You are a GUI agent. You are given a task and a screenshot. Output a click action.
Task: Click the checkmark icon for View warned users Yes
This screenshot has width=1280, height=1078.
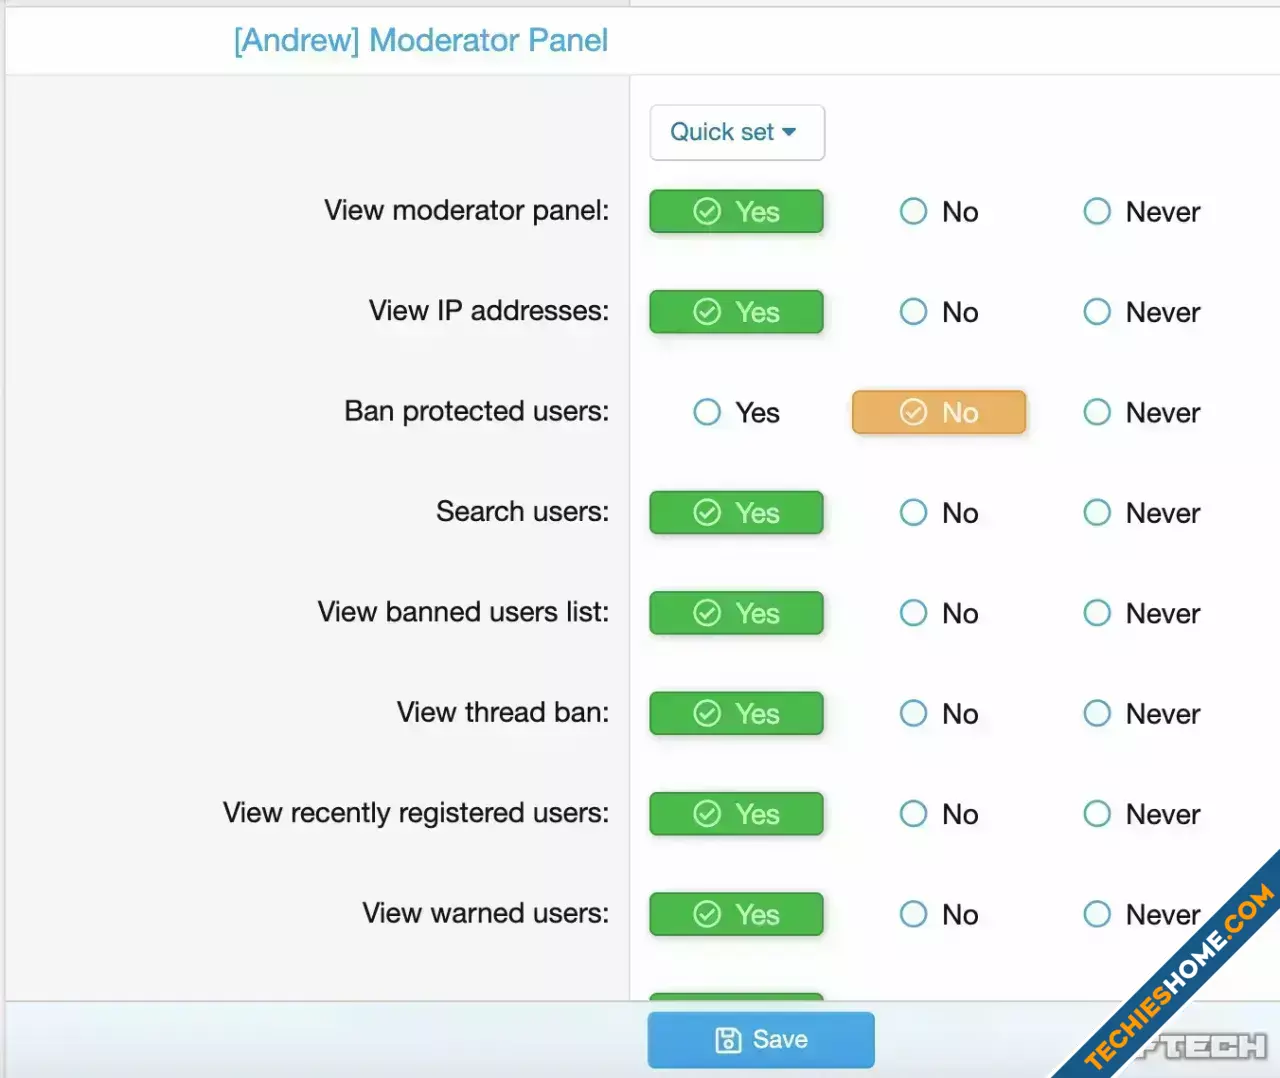point(707,914)
